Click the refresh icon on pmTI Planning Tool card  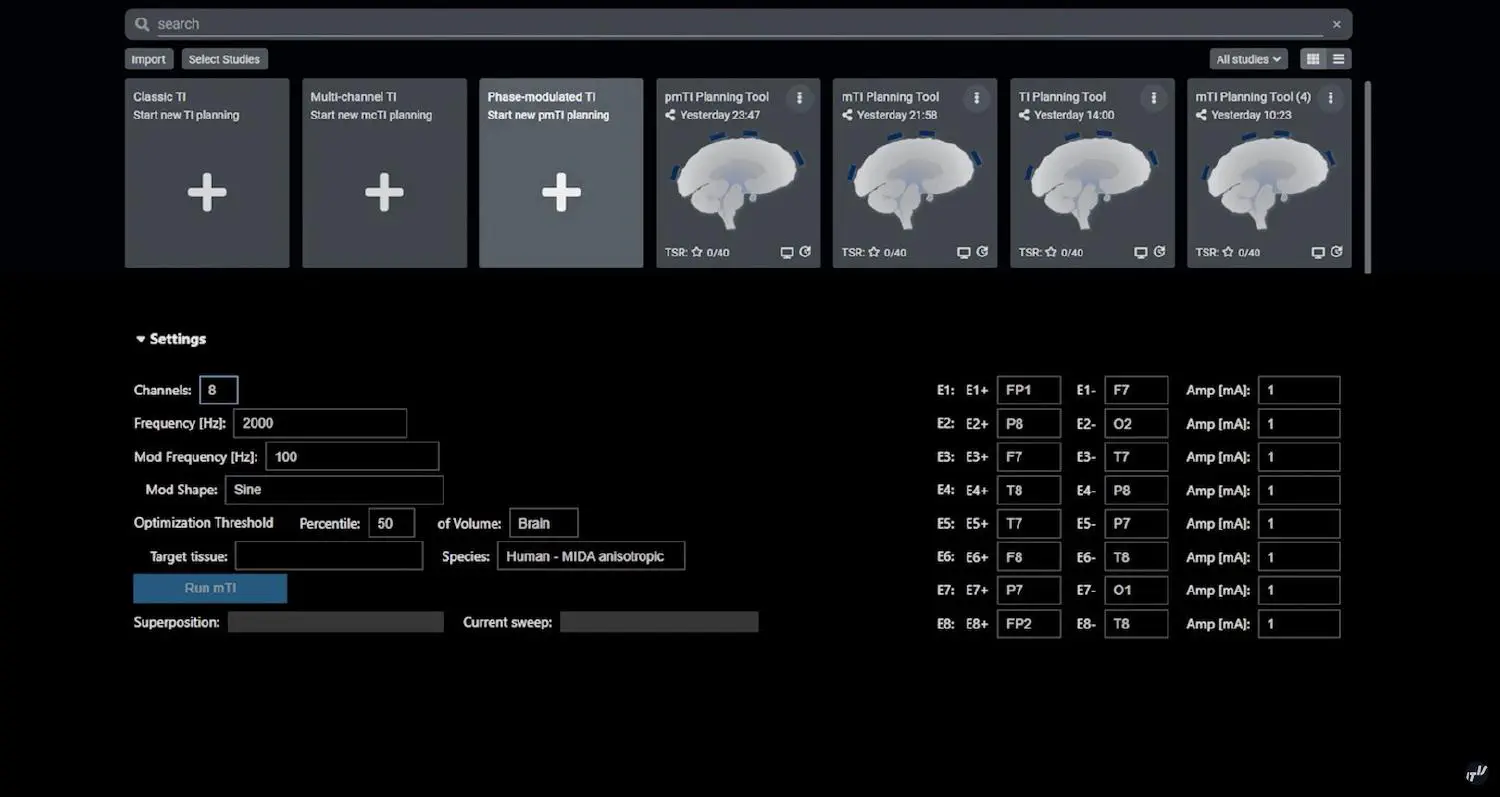(805, 252)
